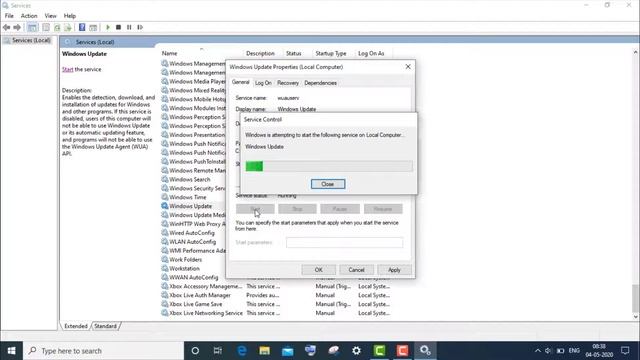Sort by Log On As column header
Viewport: 640px width, 360px height.
tap(371, 53)
